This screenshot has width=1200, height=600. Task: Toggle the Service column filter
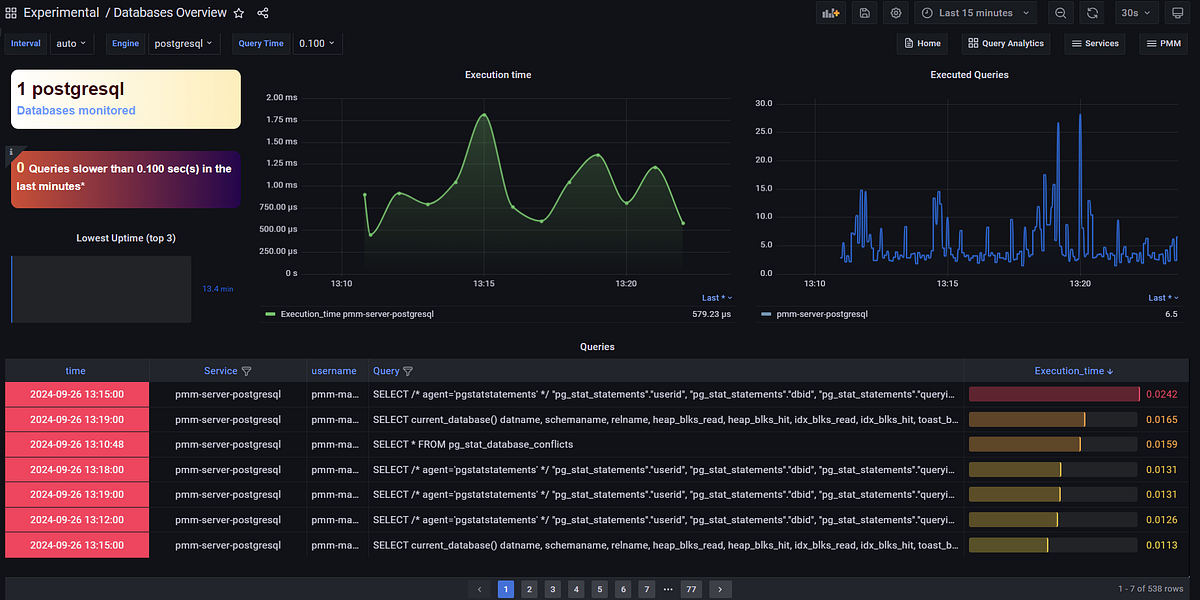[248, 370]
